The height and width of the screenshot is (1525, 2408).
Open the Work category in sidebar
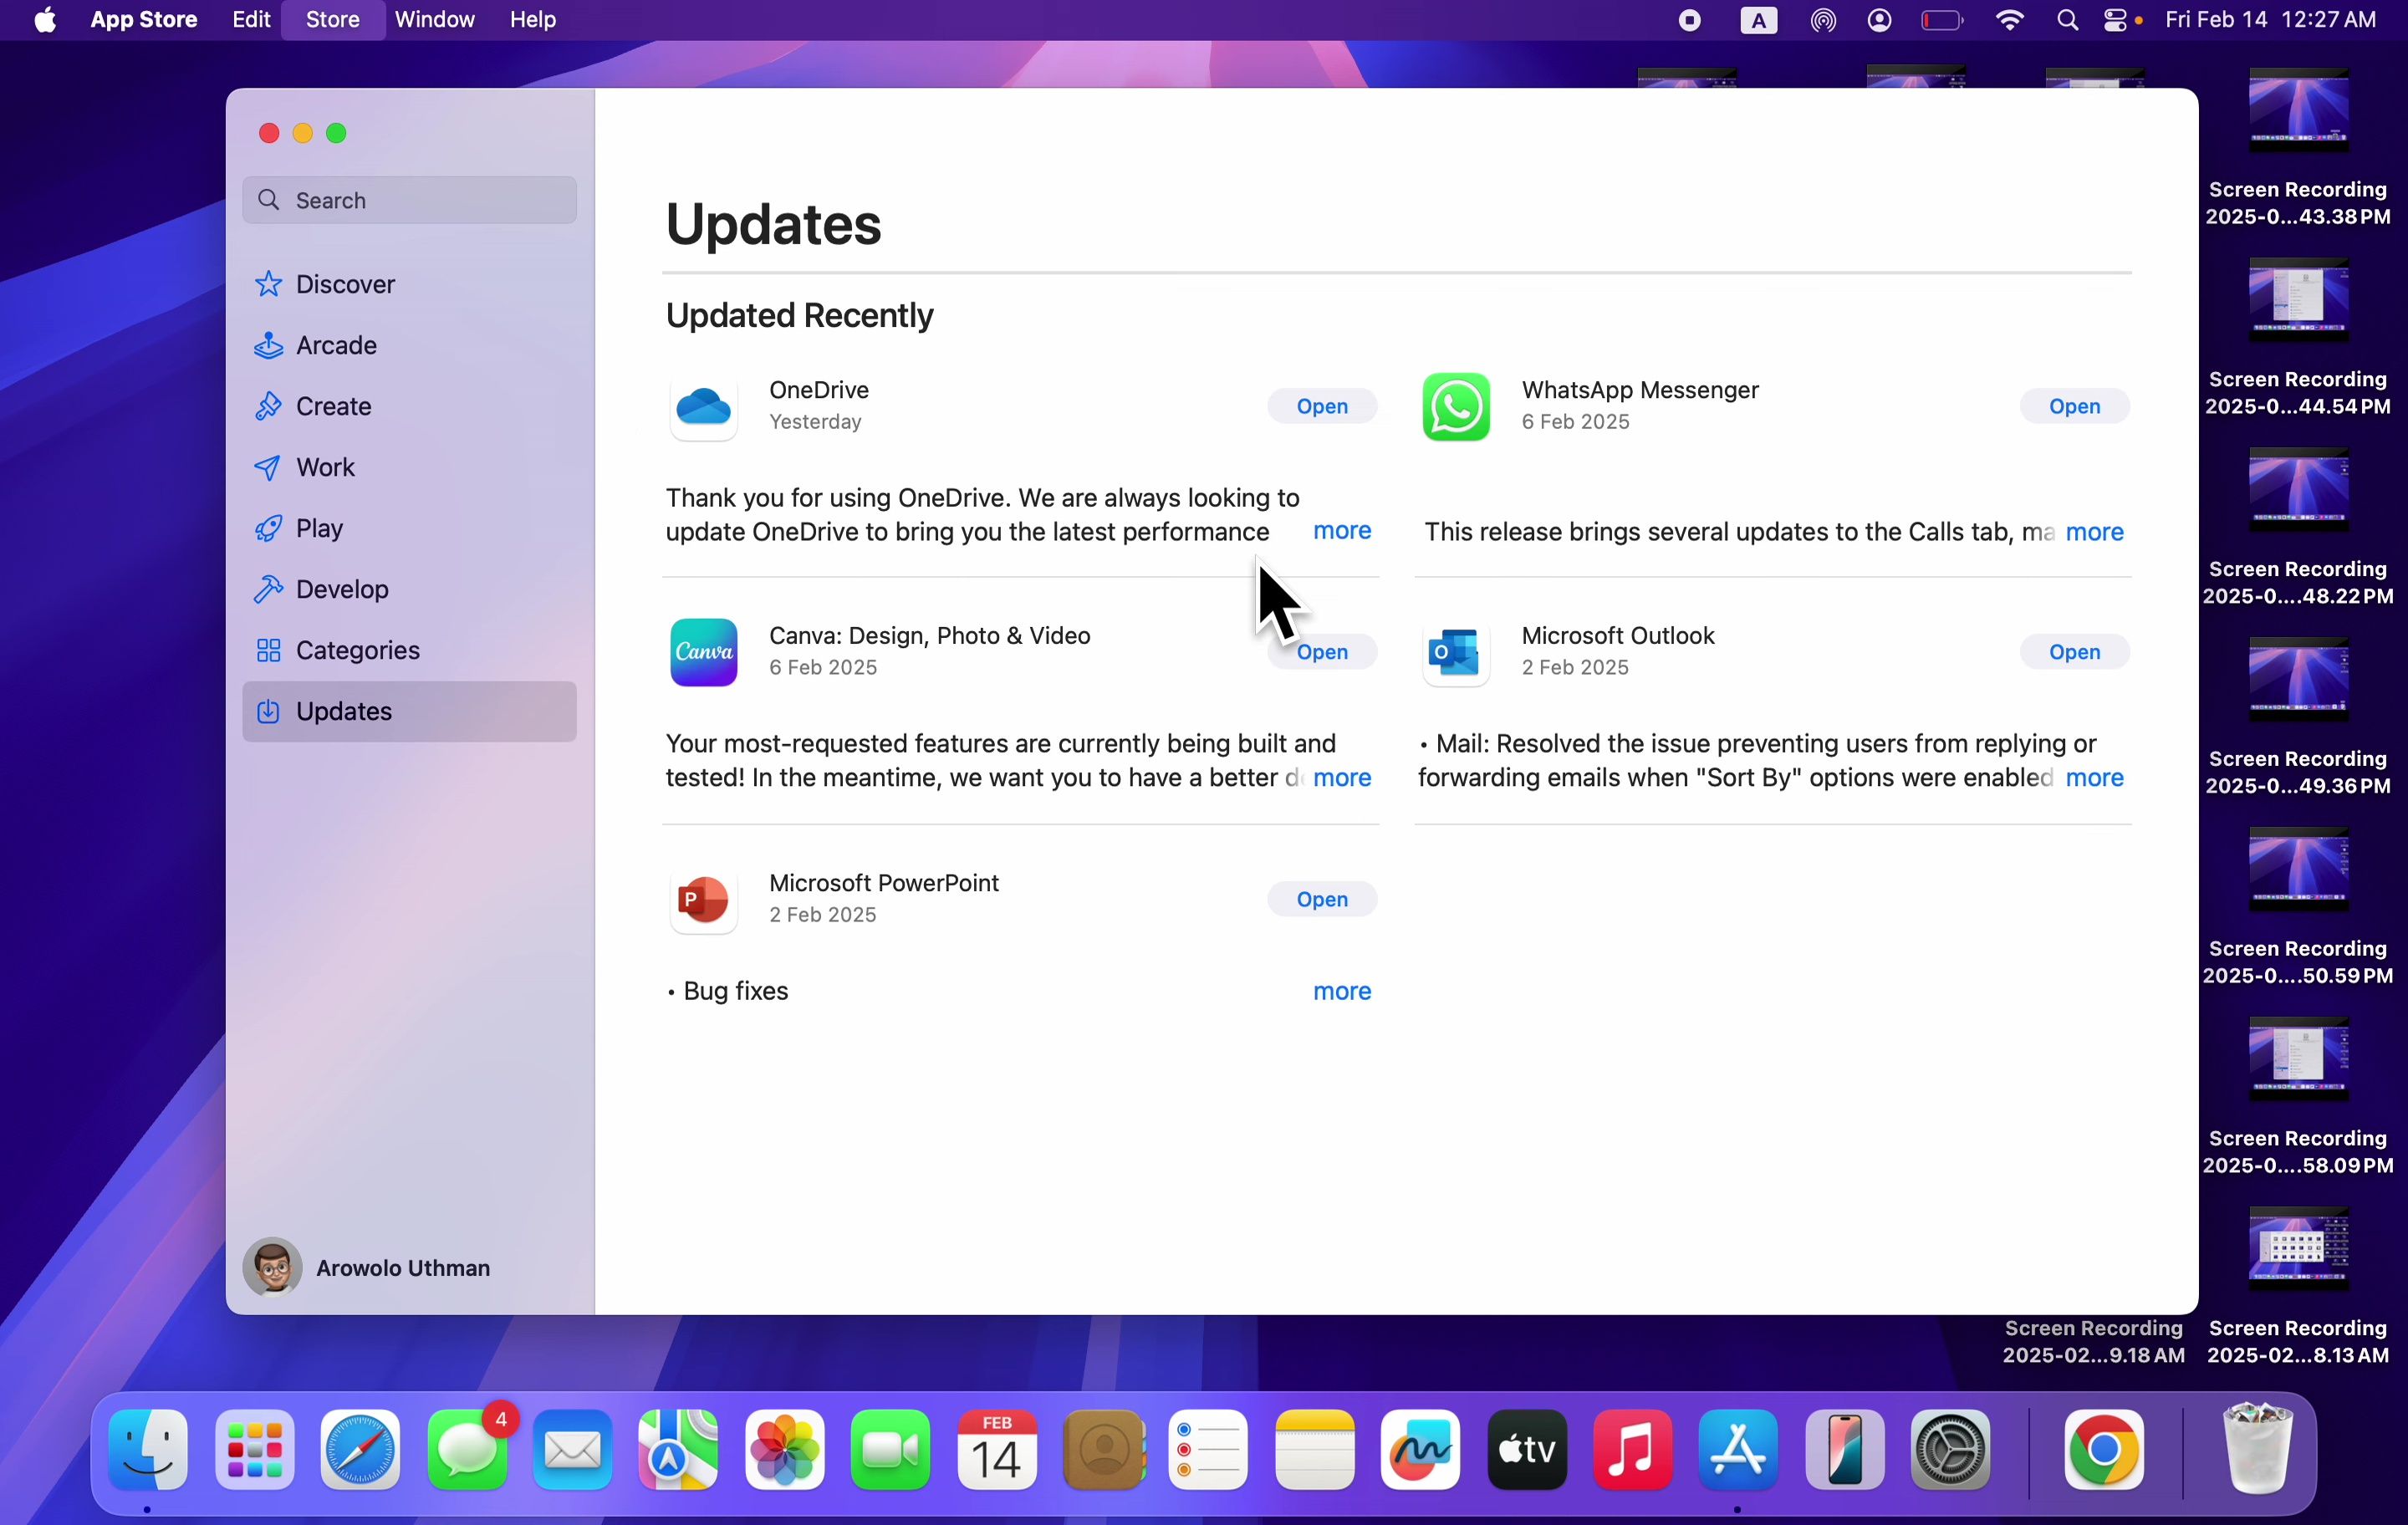click(x=409, y=467)
